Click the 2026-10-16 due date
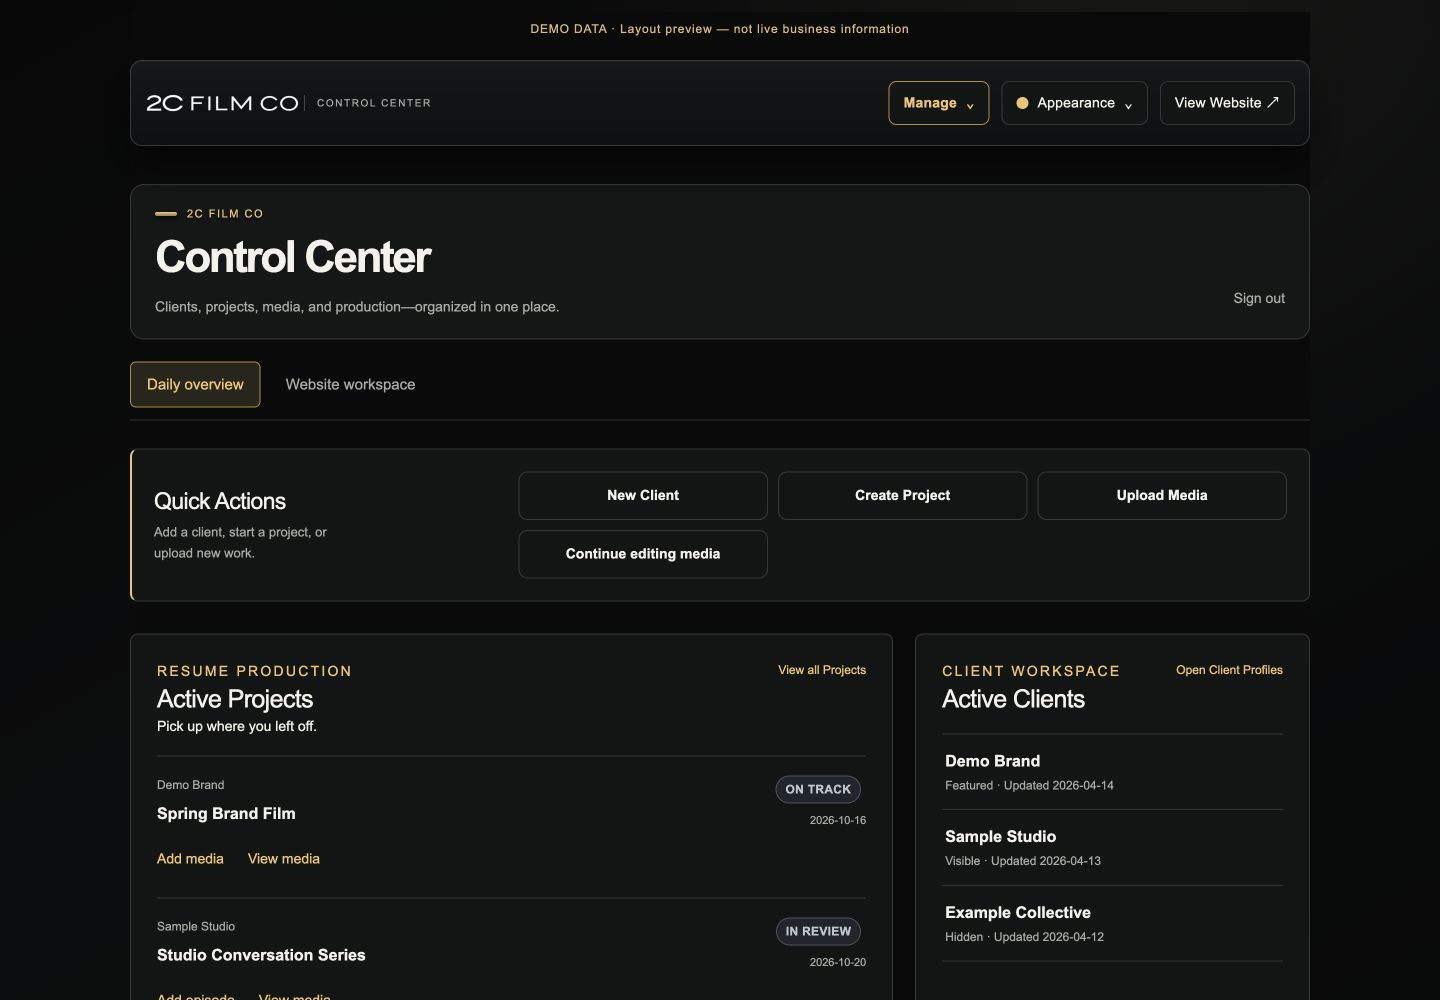This screenshot has width=1440, height=1000. [x=838, y=820]
